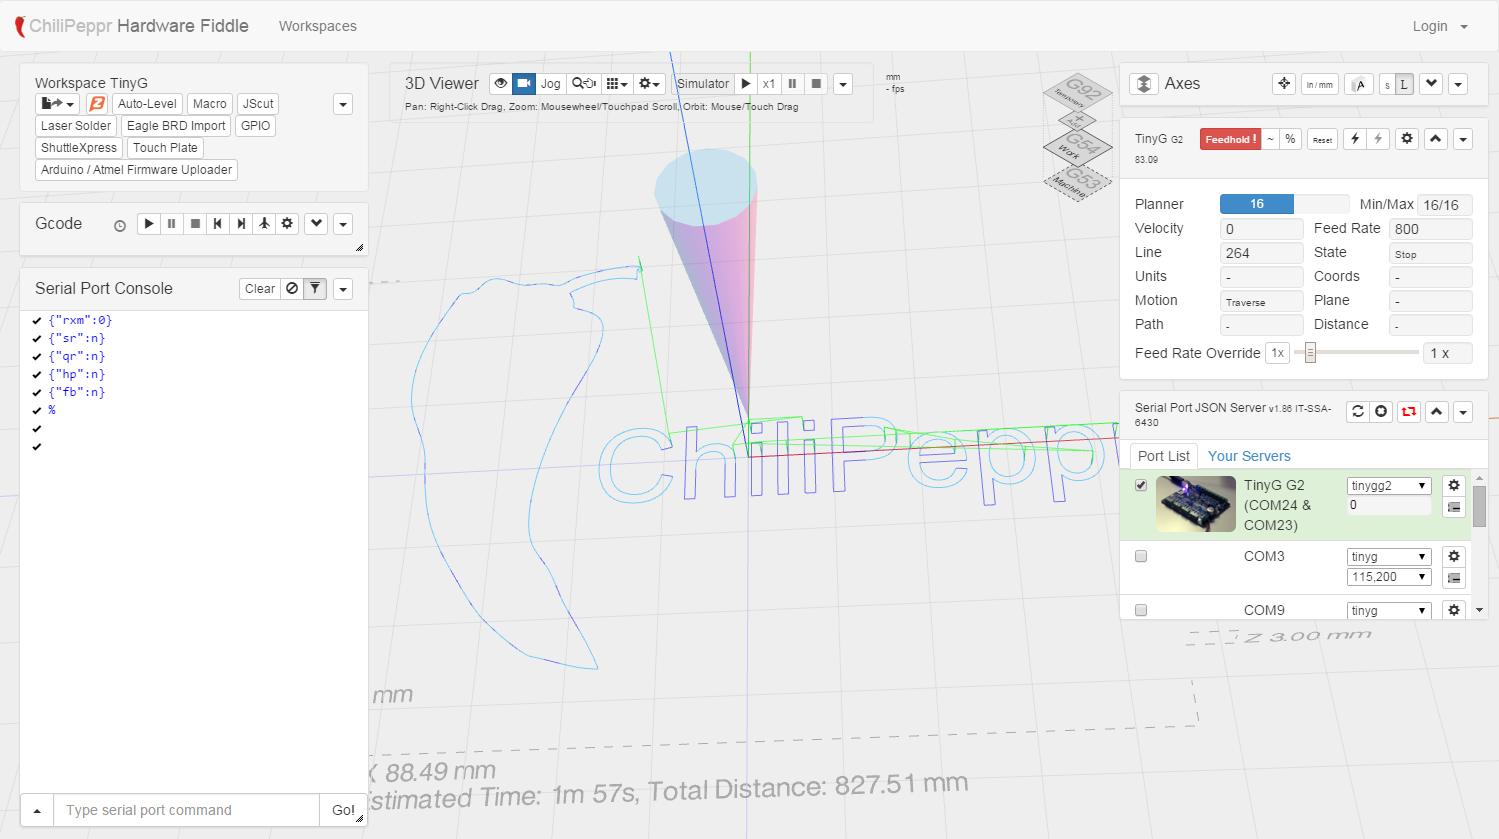Collapse the Gcode panel with chevron
The width and height of the screenshot is (1499, 839).
(x=316, y=224)
